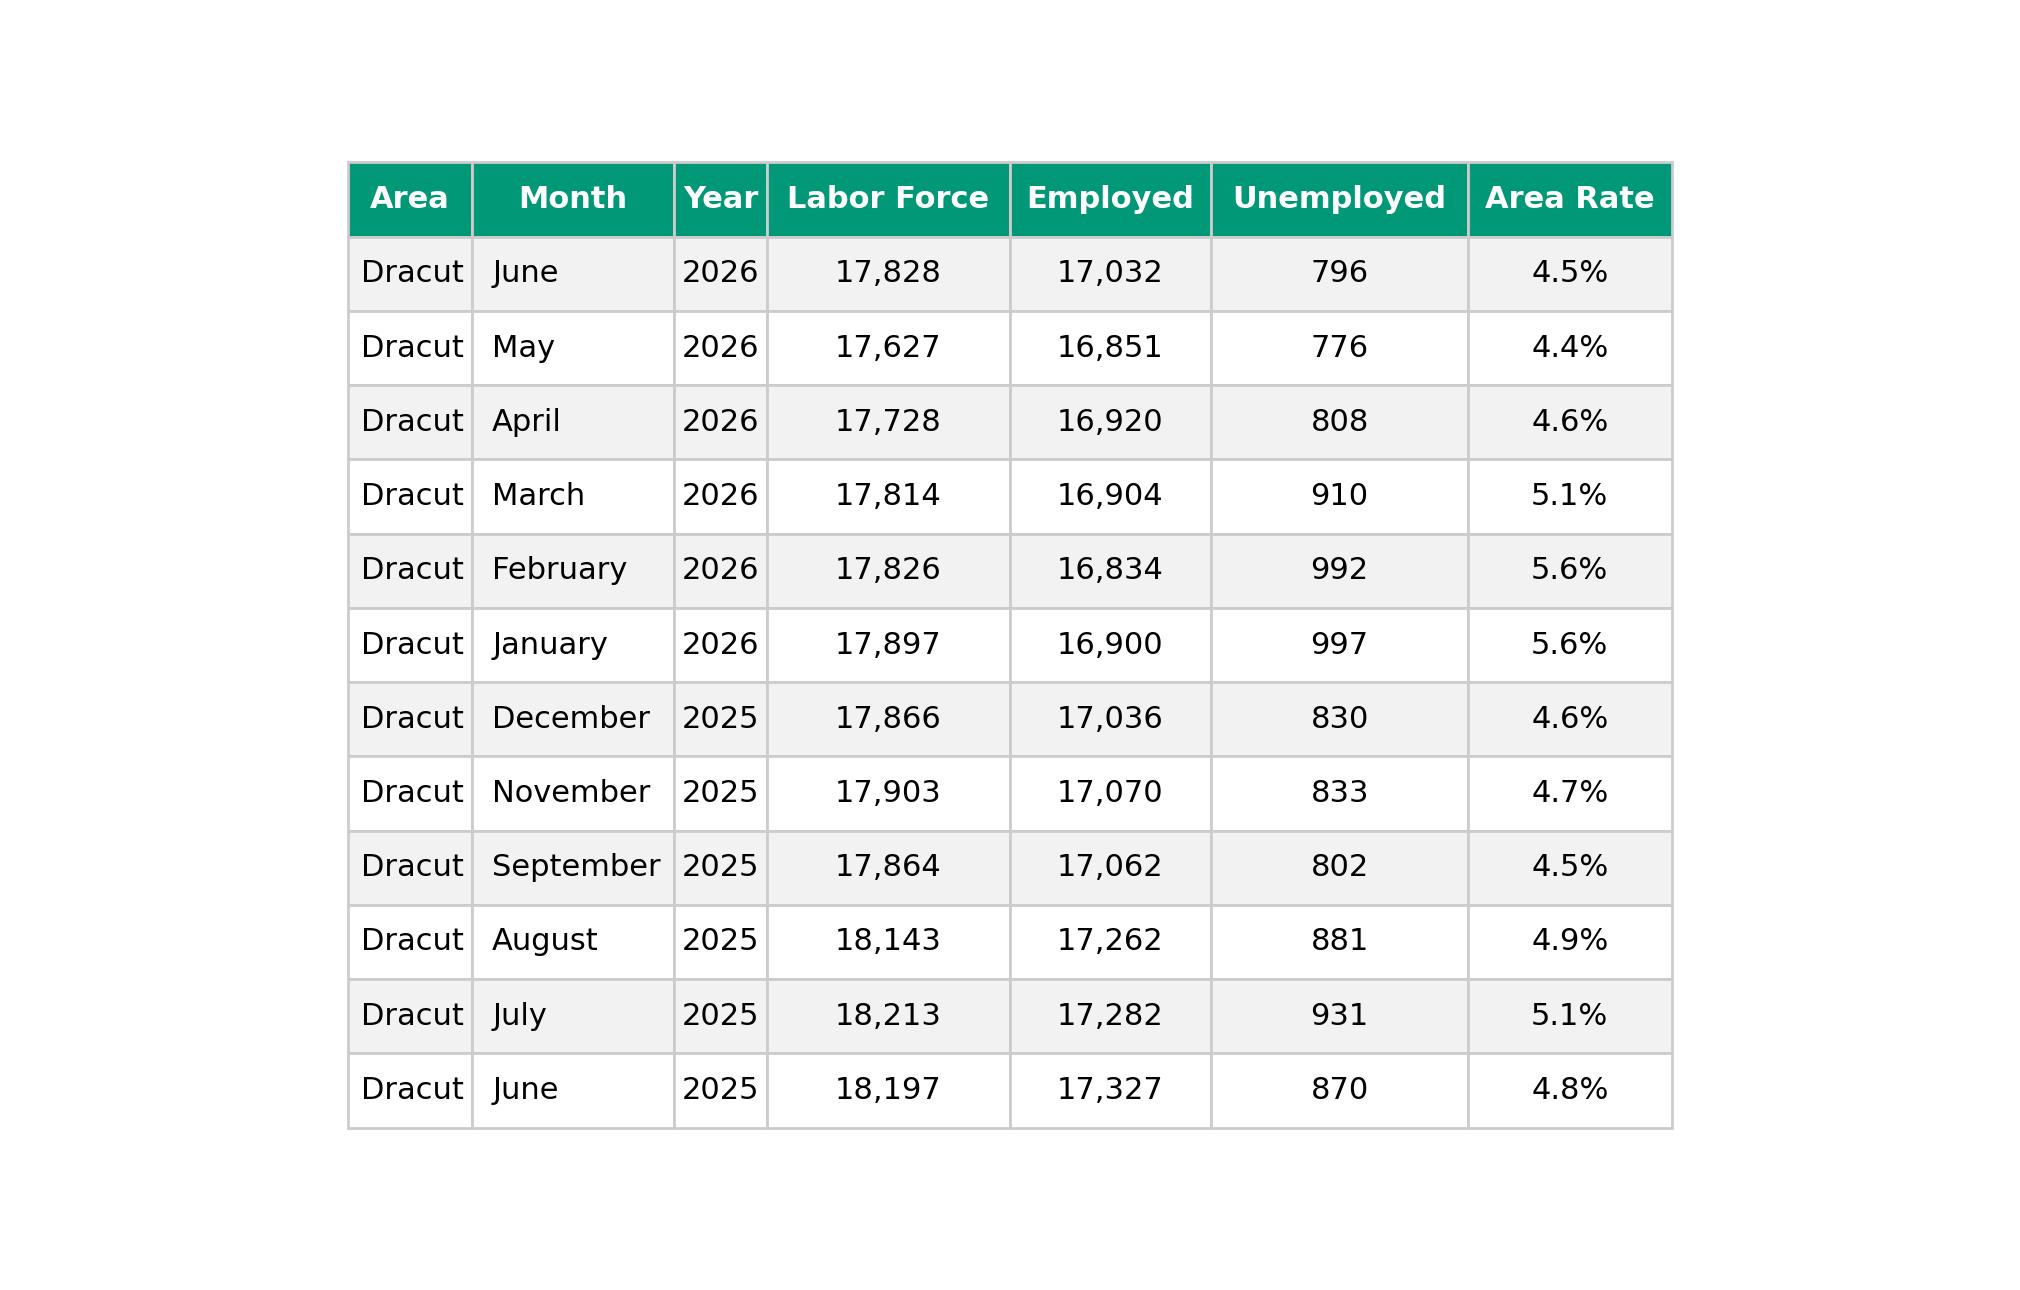Select the November area rate 4.7%
Viewport: 2020px width, 1290px height.
[x=1569, y=793]
